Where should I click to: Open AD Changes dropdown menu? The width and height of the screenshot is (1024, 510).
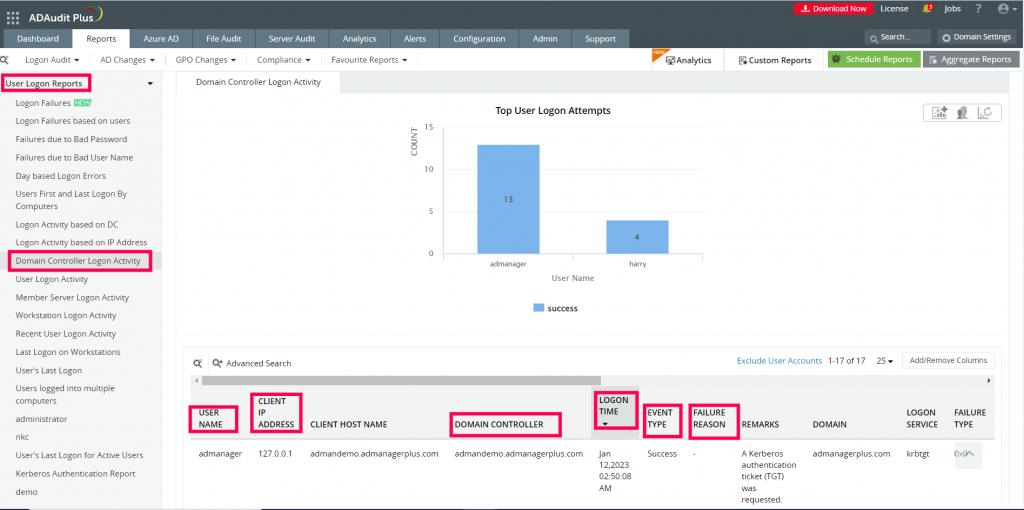coord(127,59)
